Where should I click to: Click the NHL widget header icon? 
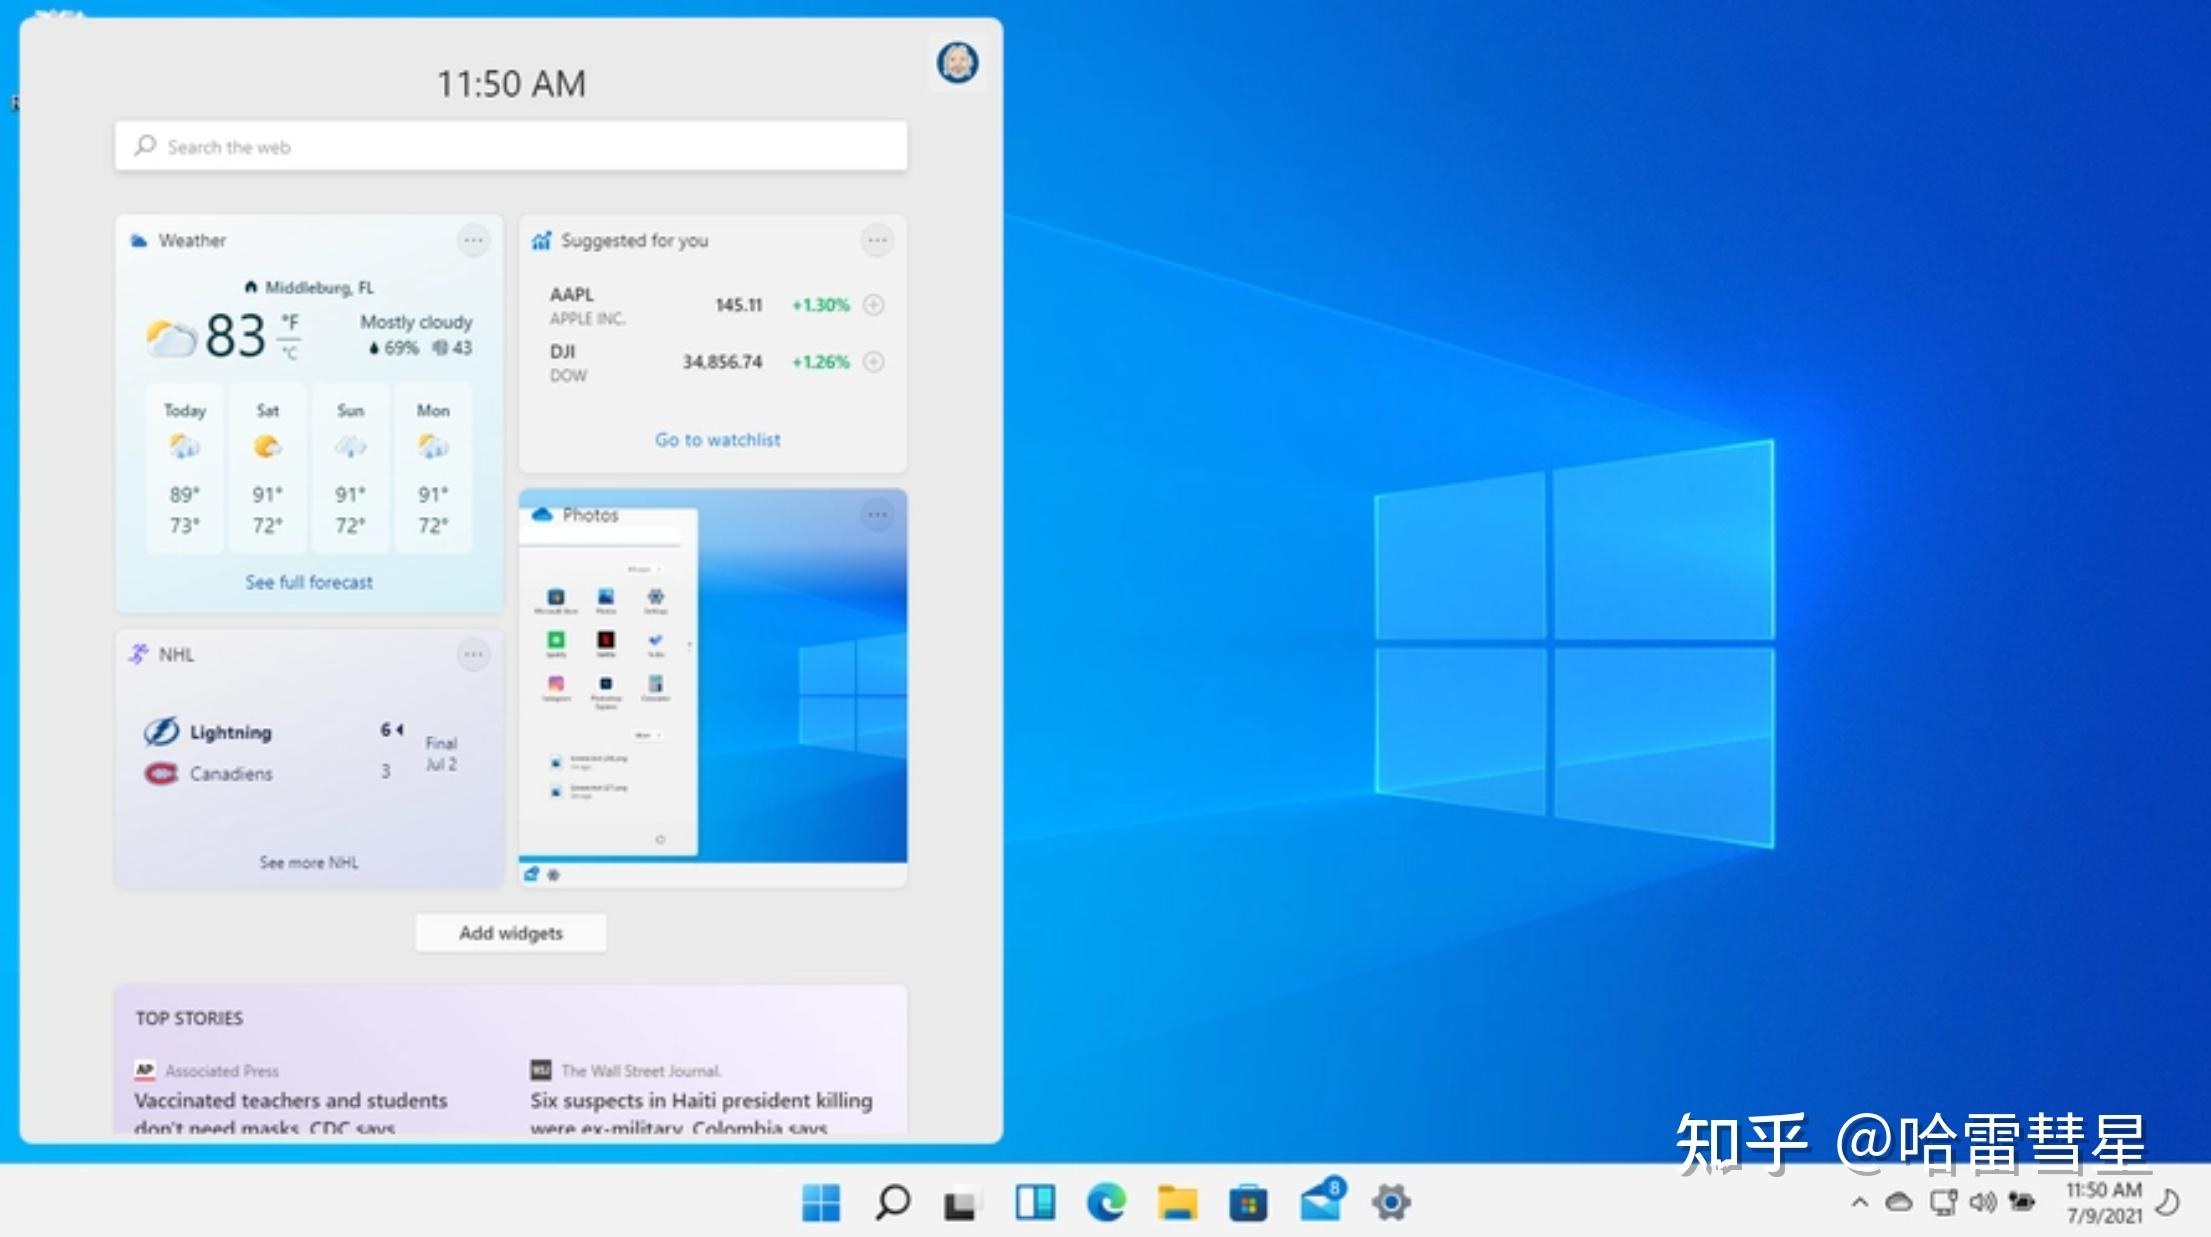tap(138, 654)
